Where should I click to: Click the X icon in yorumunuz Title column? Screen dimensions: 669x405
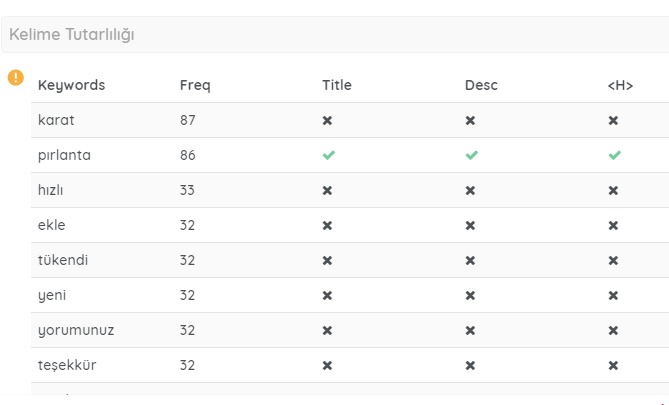tap(327, 331)
